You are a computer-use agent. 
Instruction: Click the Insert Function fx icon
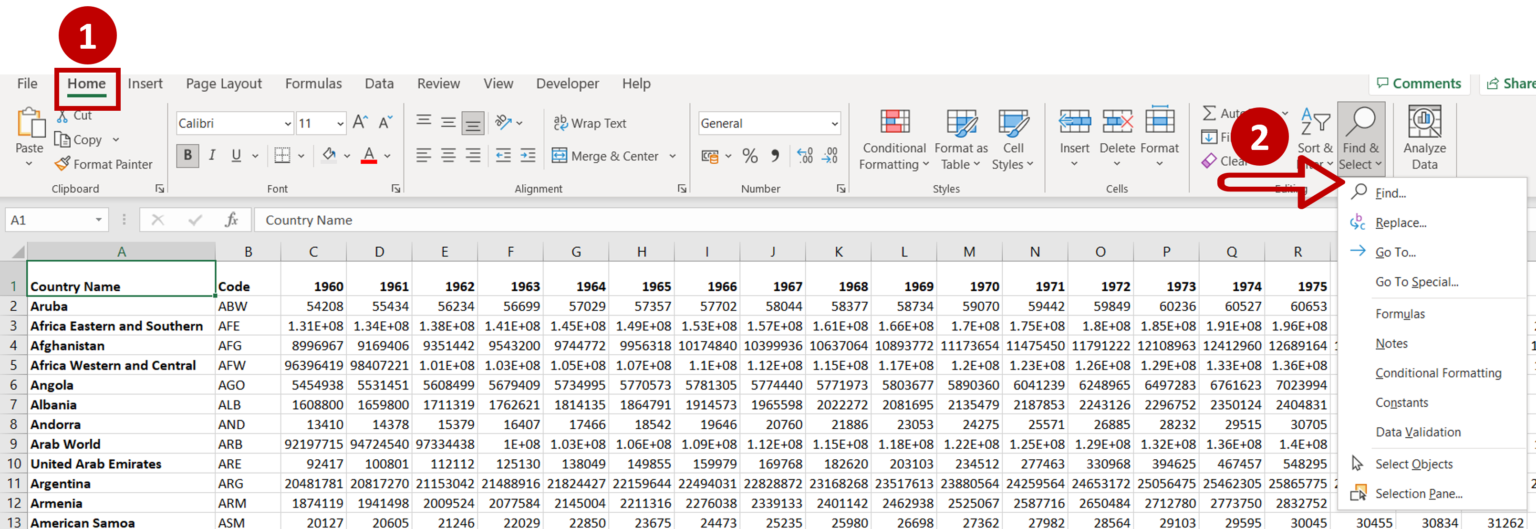pos(231,220)
